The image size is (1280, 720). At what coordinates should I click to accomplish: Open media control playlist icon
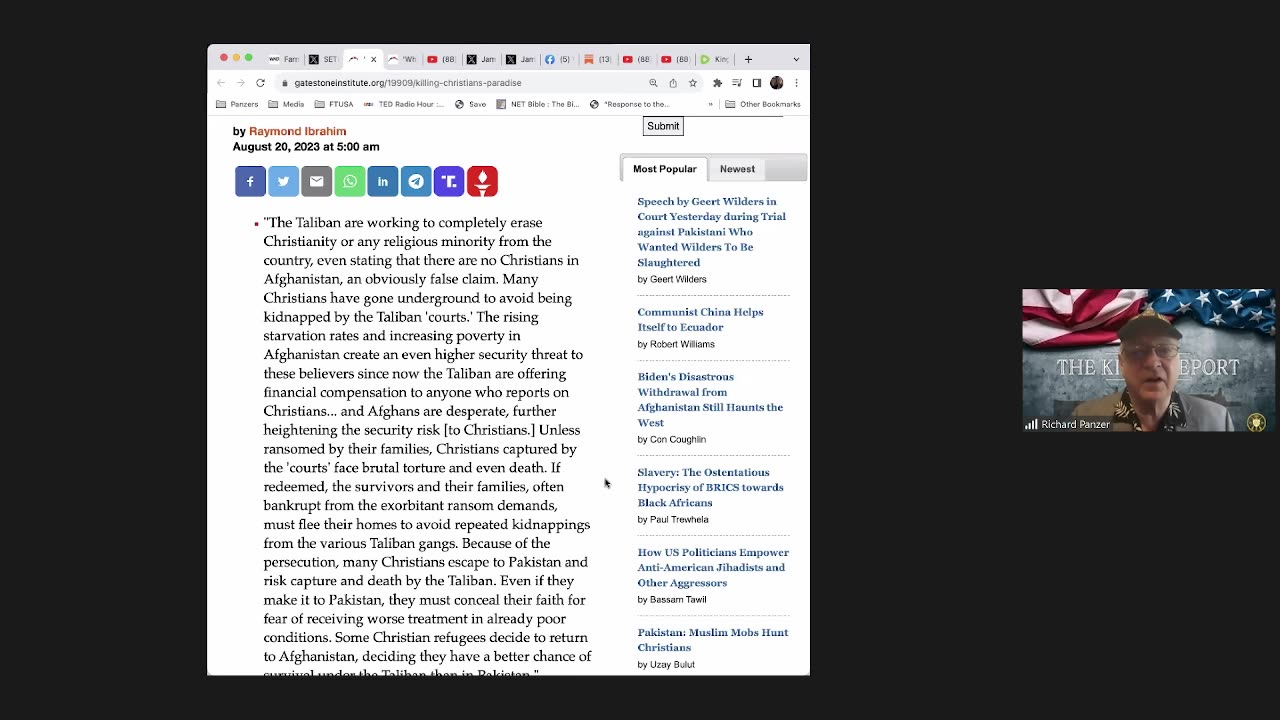pyautogui.click(x=737, y=83)
